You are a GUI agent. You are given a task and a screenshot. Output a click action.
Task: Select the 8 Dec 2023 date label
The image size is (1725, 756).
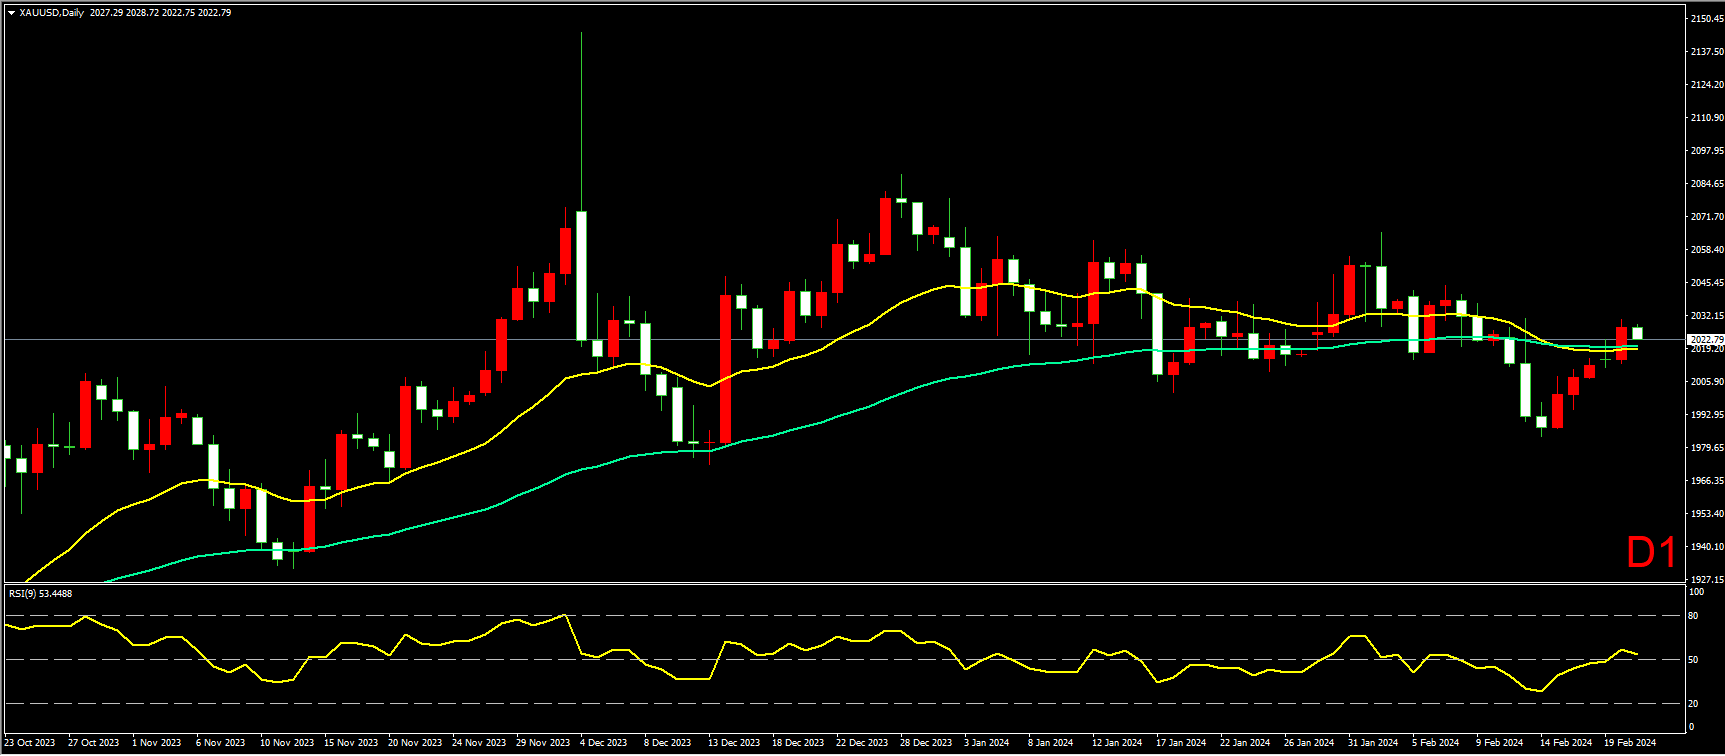coord(668,743)
